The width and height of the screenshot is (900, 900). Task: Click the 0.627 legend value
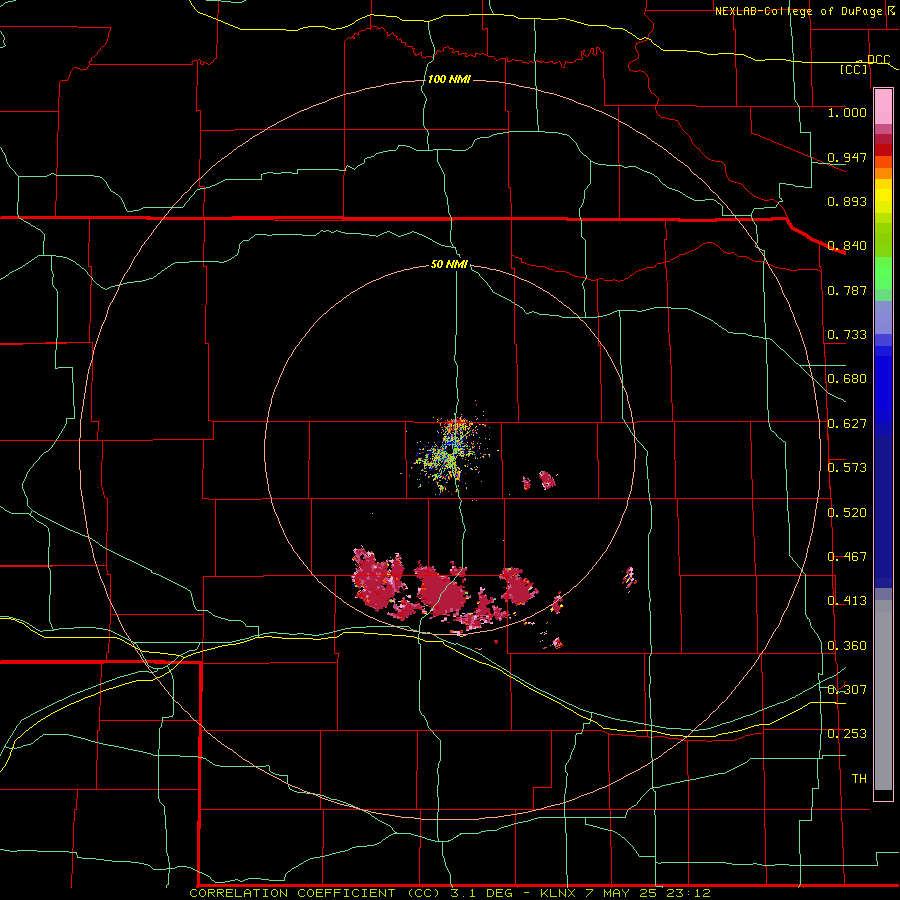847,424
